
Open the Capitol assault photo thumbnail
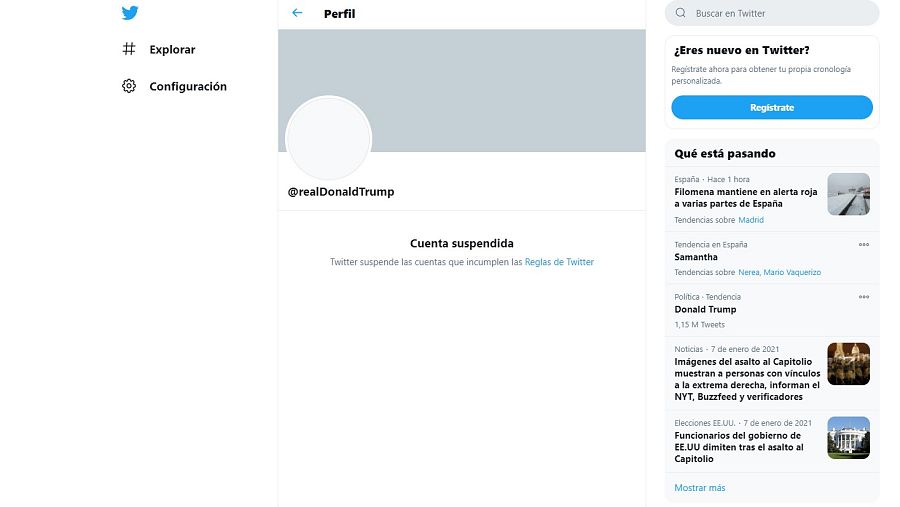coord(848,364)
